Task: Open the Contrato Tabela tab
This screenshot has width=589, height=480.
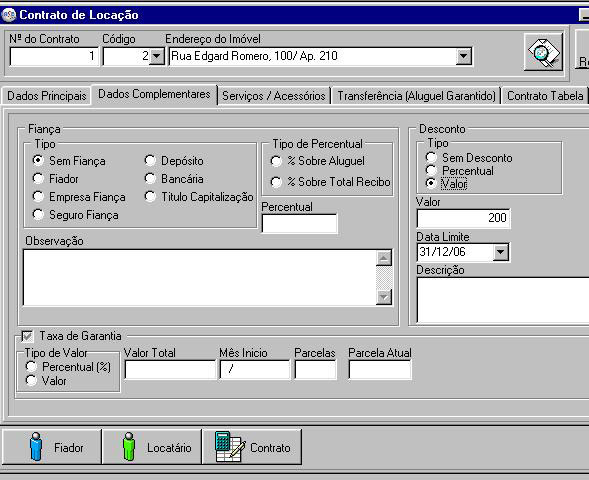Action: coord(545,96)
